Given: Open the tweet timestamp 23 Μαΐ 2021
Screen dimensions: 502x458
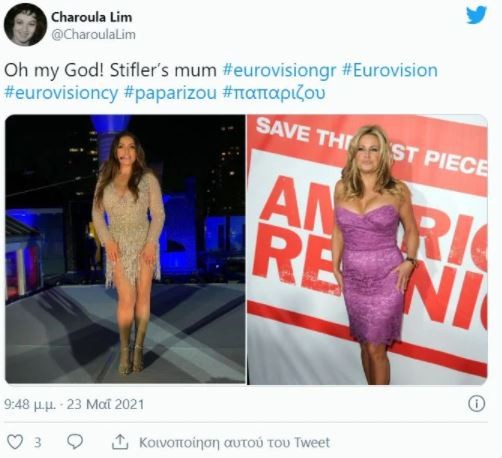Looking at the screenshot, I should tap(105, 404).
